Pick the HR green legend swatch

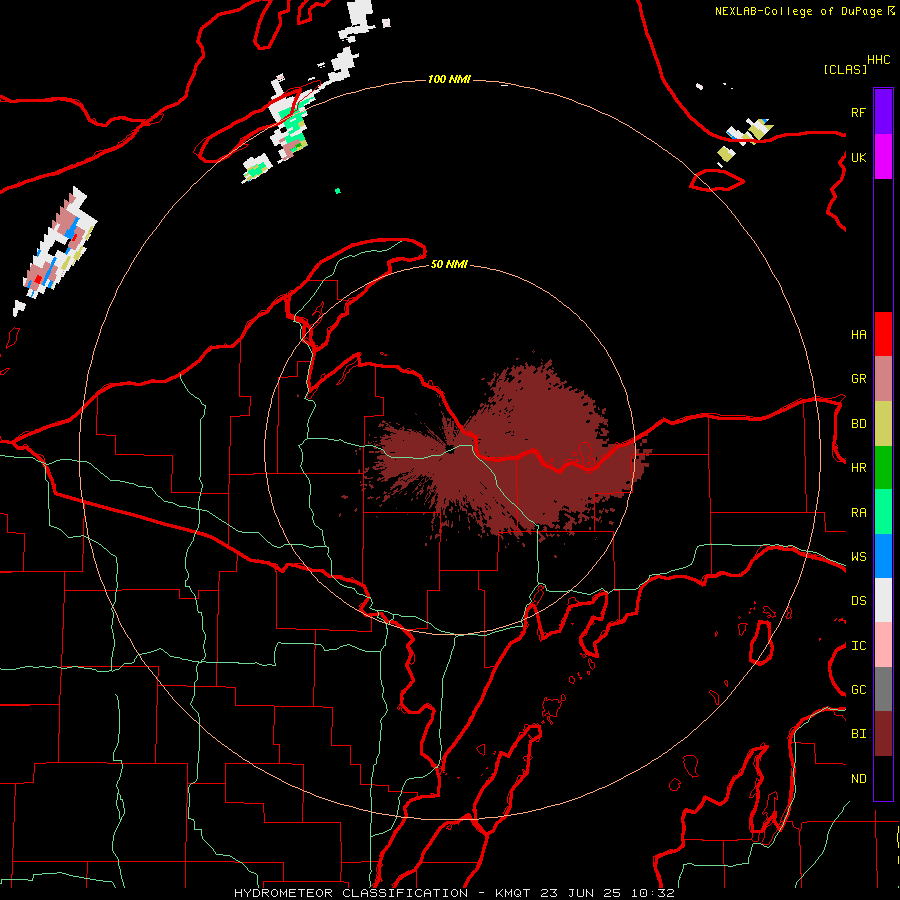(883, 468)
